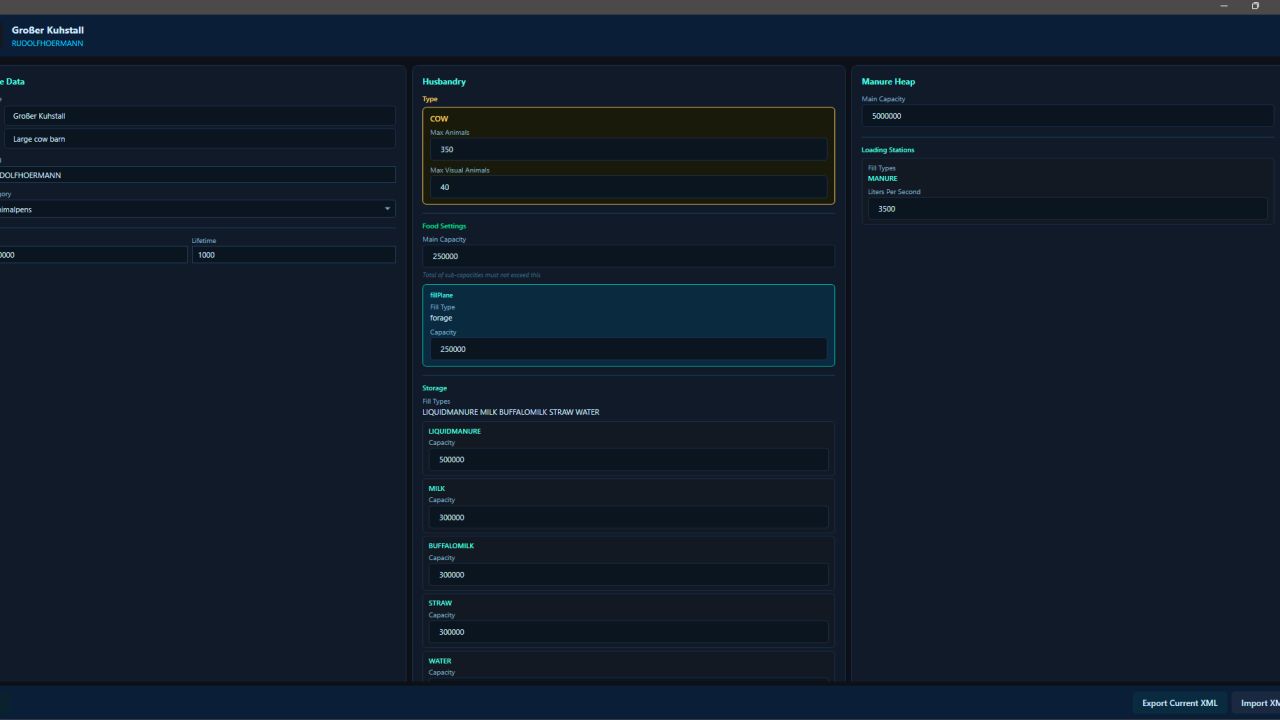Click the RUDOLFHOERMANN mod name link
Viewport: 1280px width, 720px height.
(47, 43)
